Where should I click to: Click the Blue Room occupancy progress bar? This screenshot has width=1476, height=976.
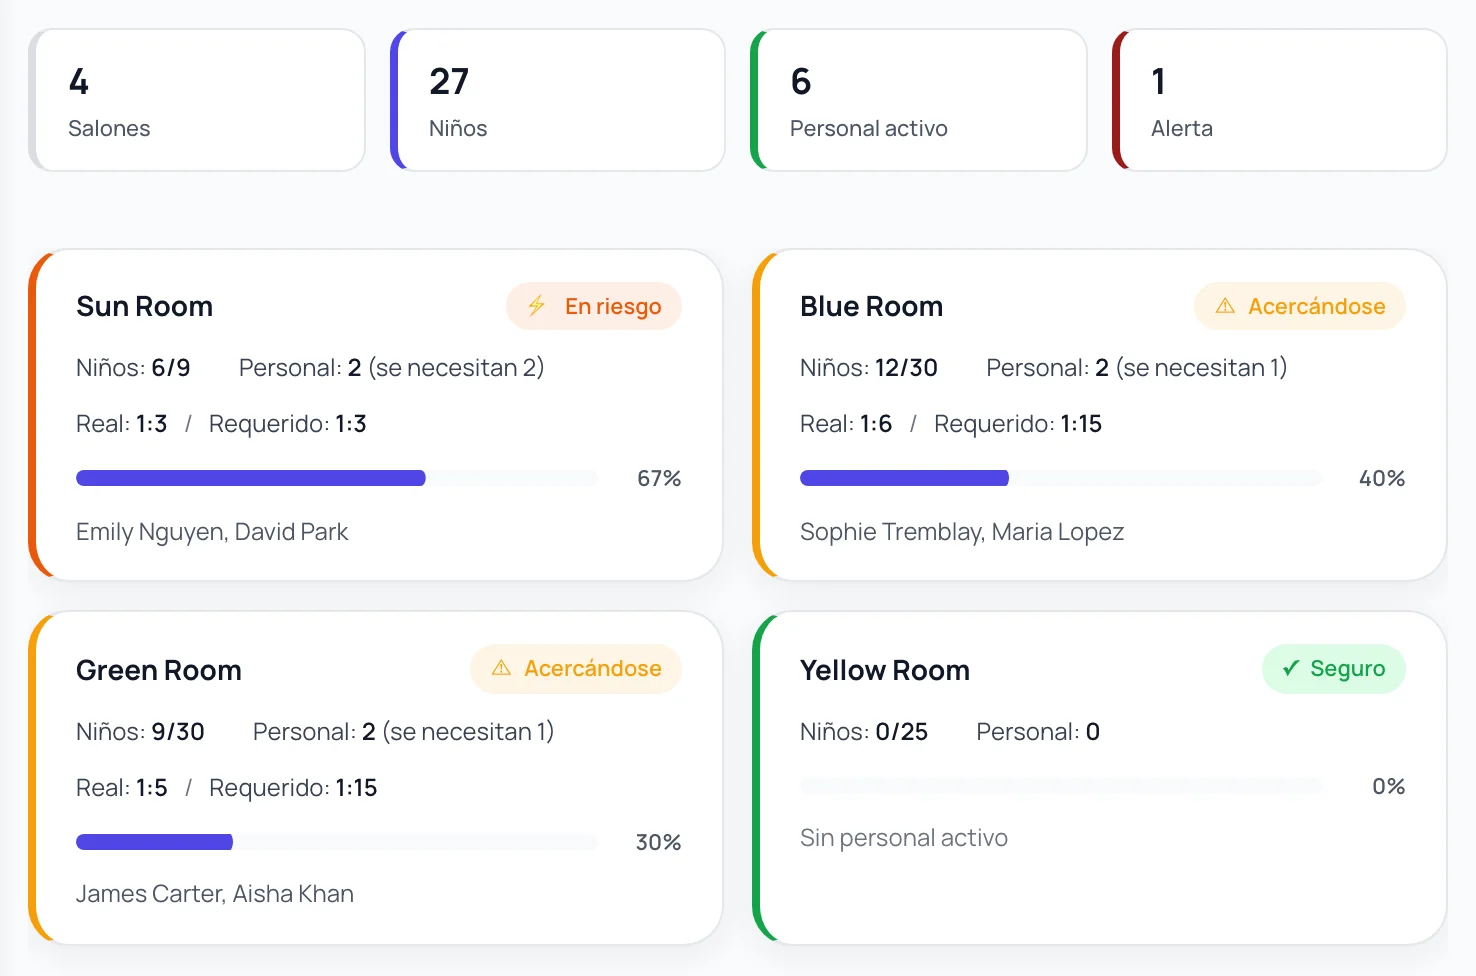tap(1061, 478)
